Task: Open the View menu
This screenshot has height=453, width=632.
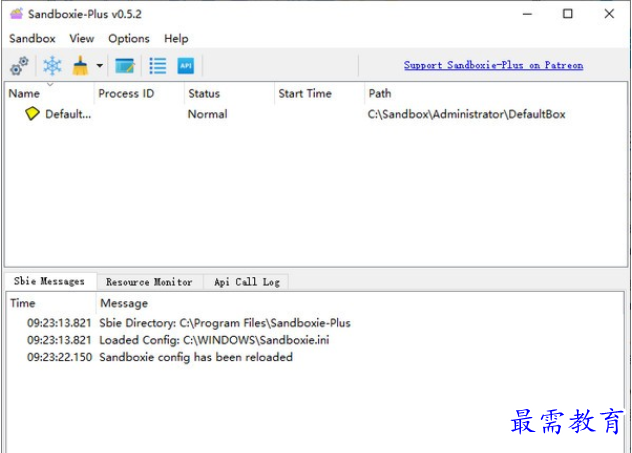Action: (x=82, y=39)
